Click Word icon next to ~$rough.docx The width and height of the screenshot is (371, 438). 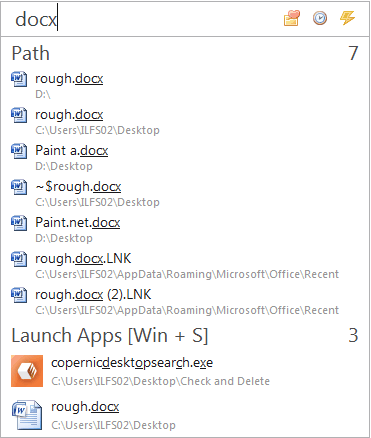[19, 187]
